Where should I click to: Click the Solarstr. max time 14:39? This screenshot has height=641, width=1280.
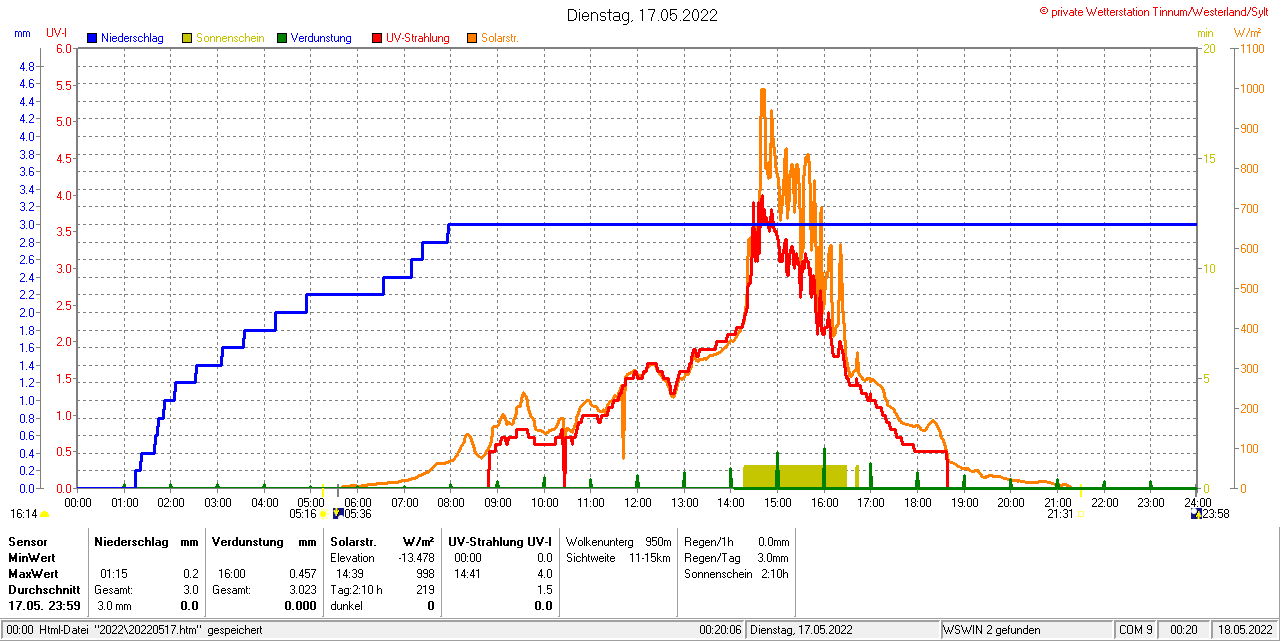tap(350, 574)
